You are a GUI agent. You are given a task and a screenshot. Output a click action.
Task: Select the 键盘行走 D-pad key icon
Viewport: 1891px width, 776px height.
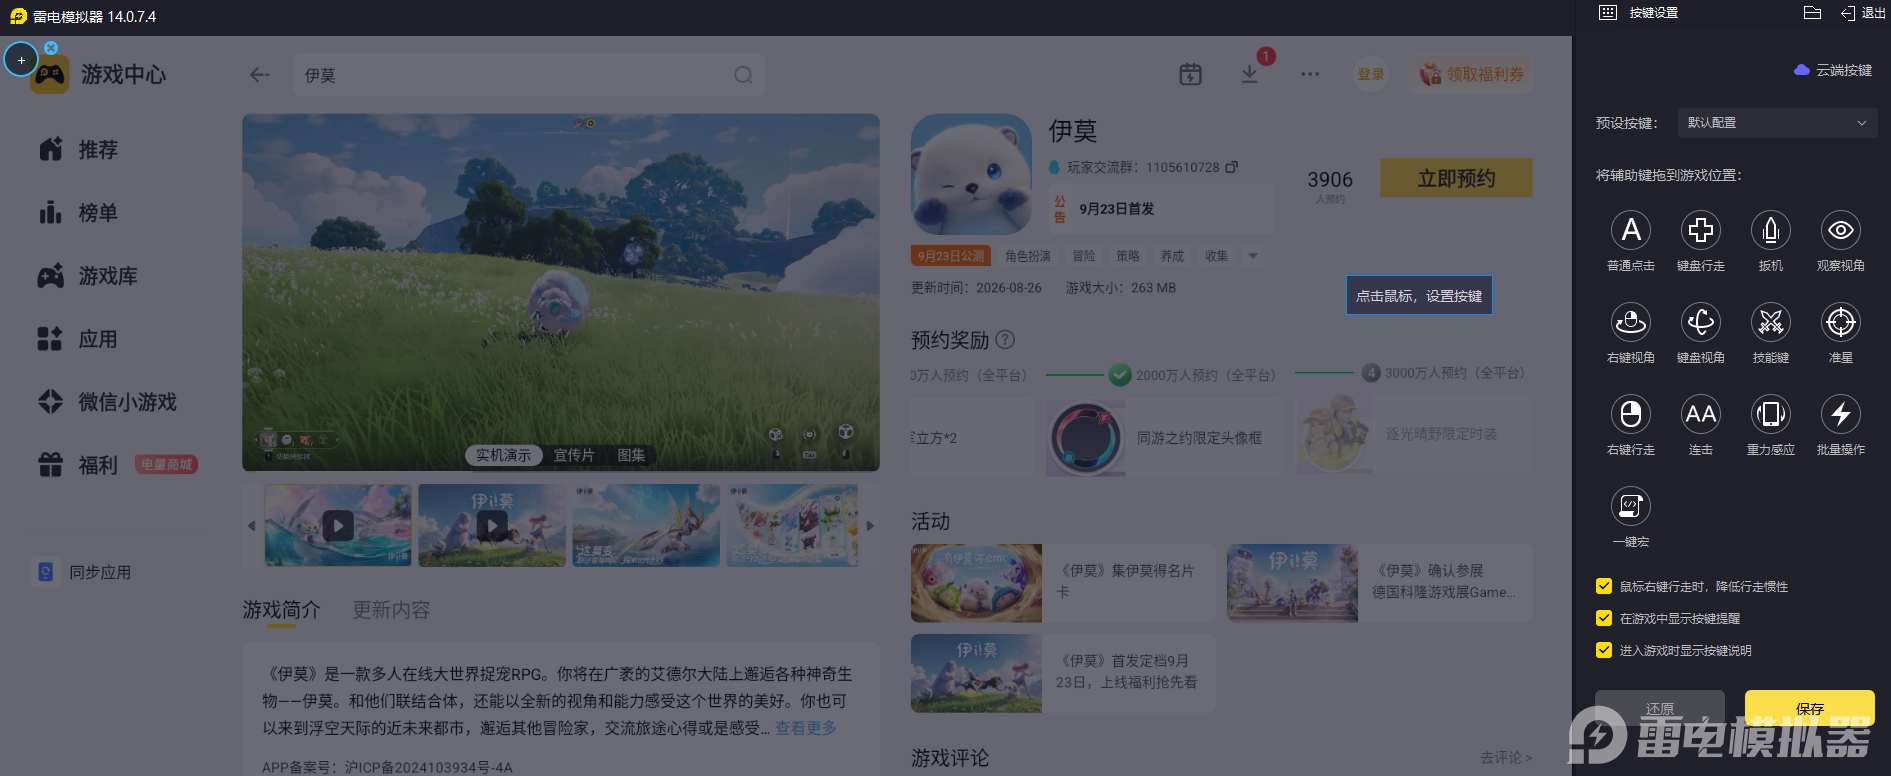(x=1701, y=230)
